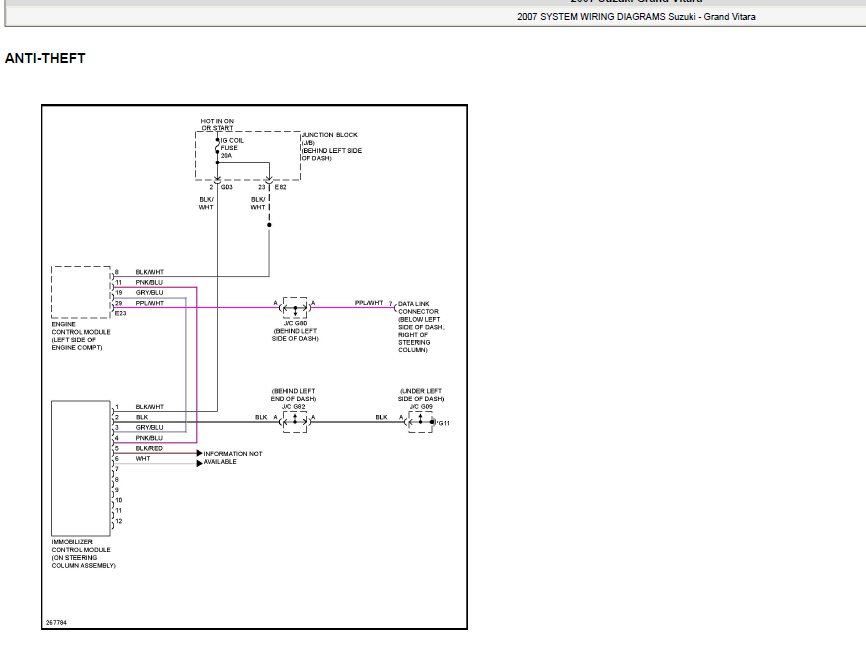
Task: Click diagram number "267784"
Action: 56,623
